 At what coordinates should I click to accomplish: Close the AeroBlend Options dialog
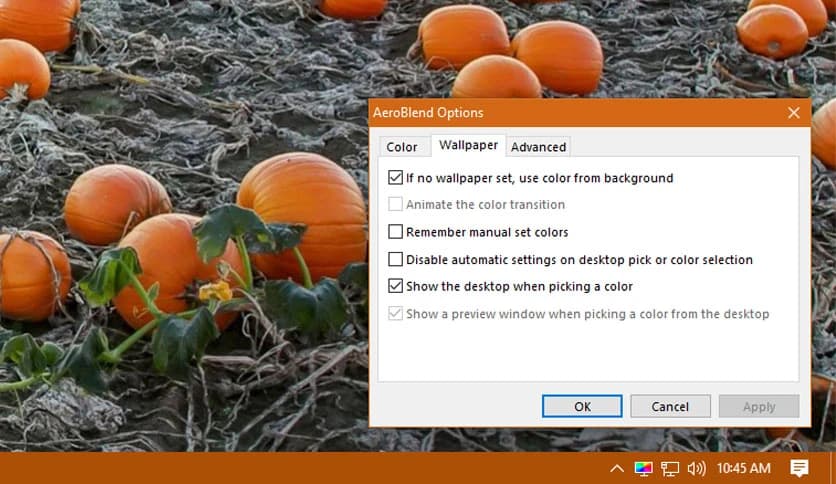[x=793, y=112]
